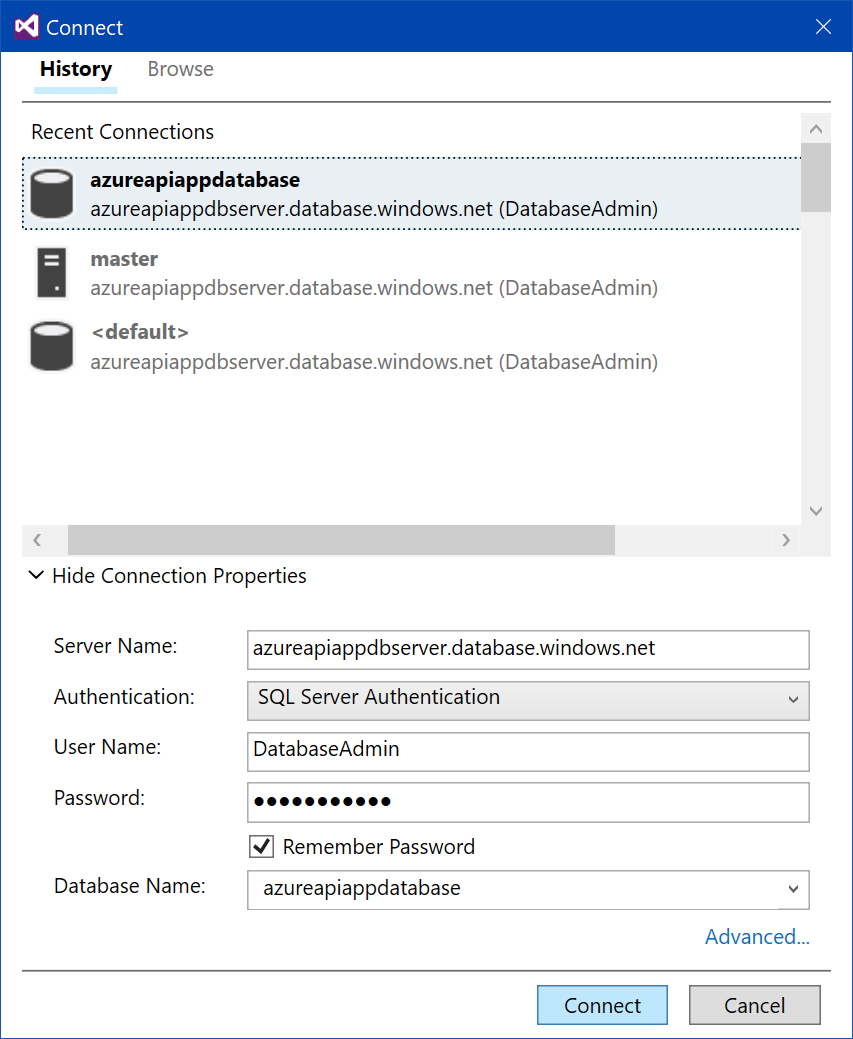Click the horizontal scrollbar thumb
853x1039 pixels.
click(340, 540)
